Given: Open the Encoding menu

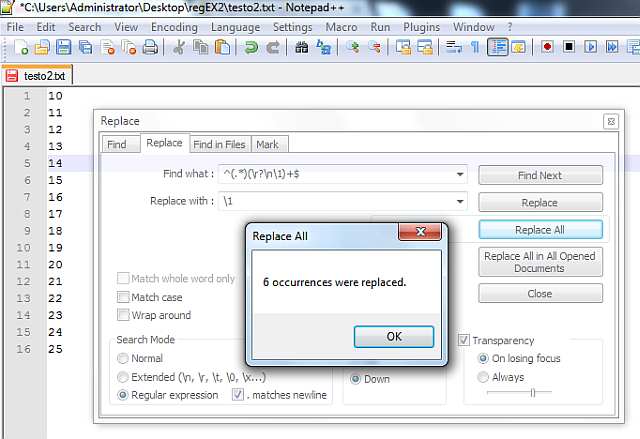Looking at the screenshot, I should (x=174, y=27).
